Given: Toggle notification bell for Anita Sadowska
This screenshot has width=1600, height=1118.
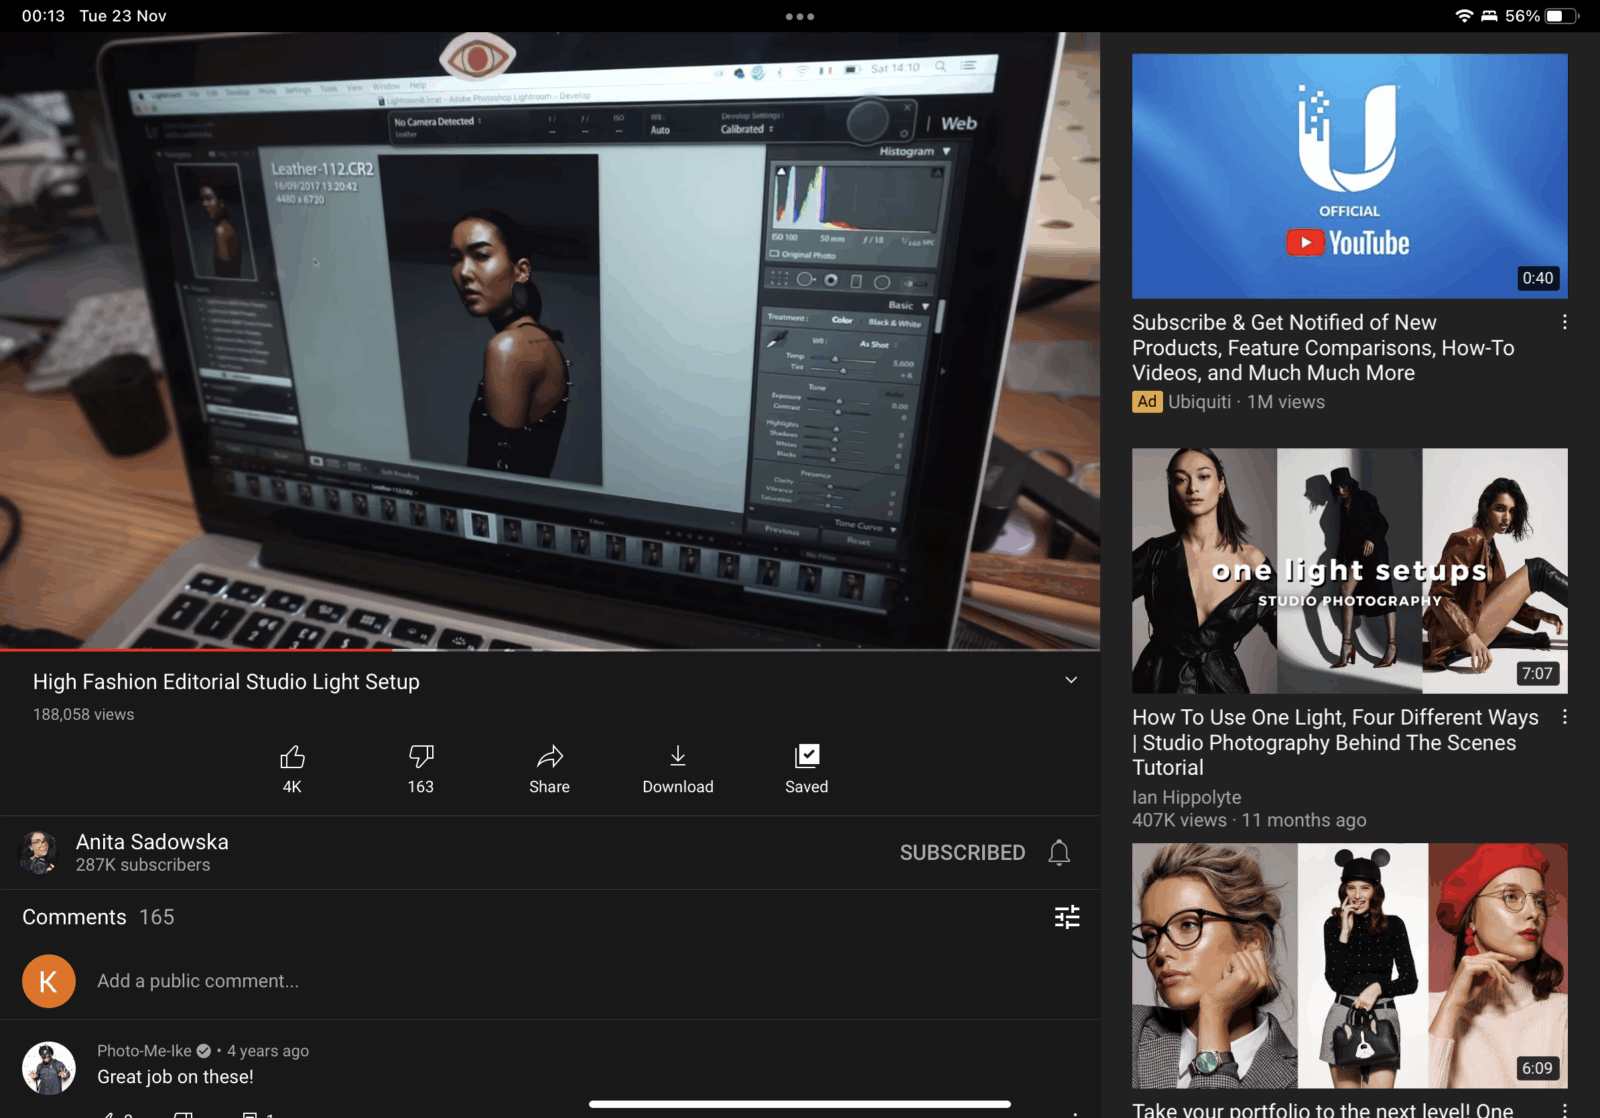Looking at the screenshot, I should (1059, 853).
